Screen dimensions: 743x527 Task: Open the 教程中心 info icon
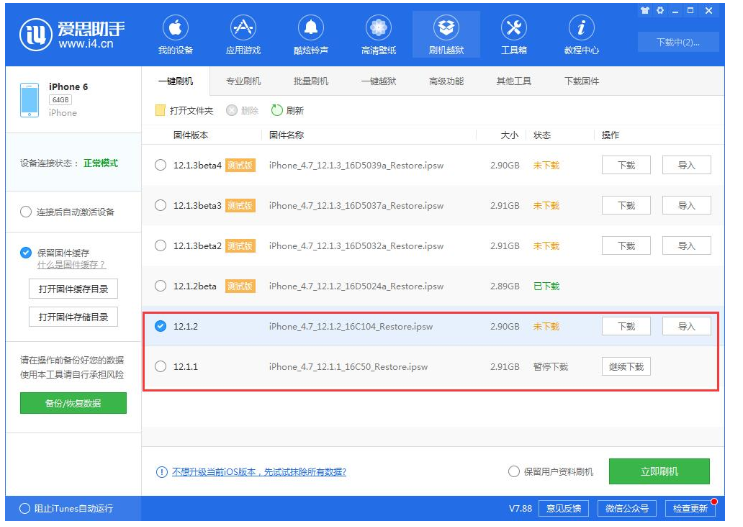pos(581,29)
